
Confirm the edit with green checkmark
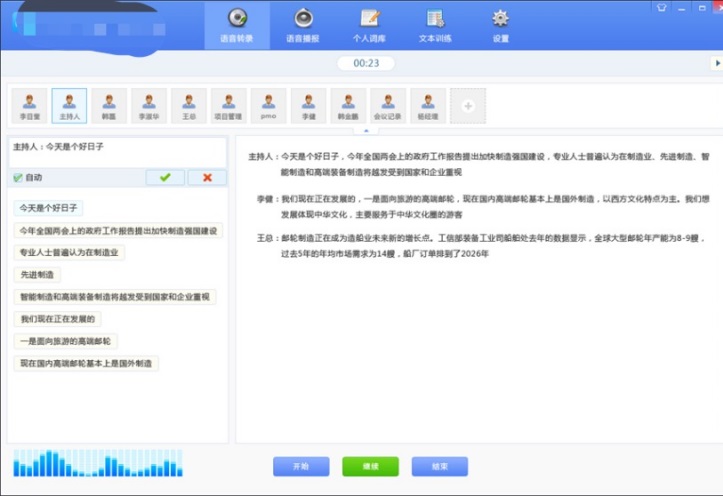coord(165,177)
